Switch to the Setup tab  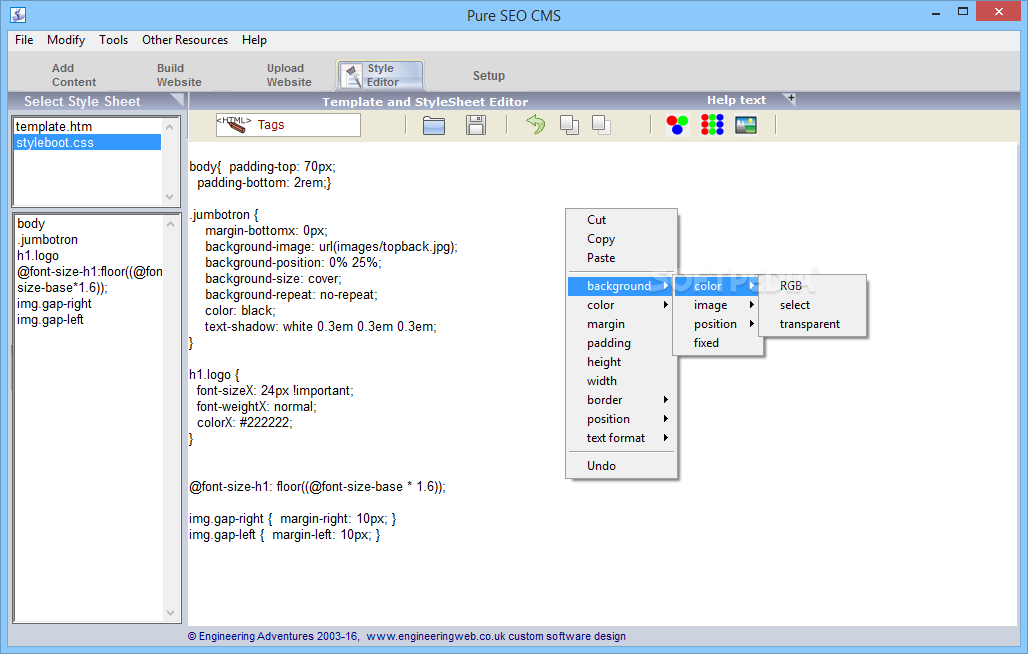click(488, 75)
